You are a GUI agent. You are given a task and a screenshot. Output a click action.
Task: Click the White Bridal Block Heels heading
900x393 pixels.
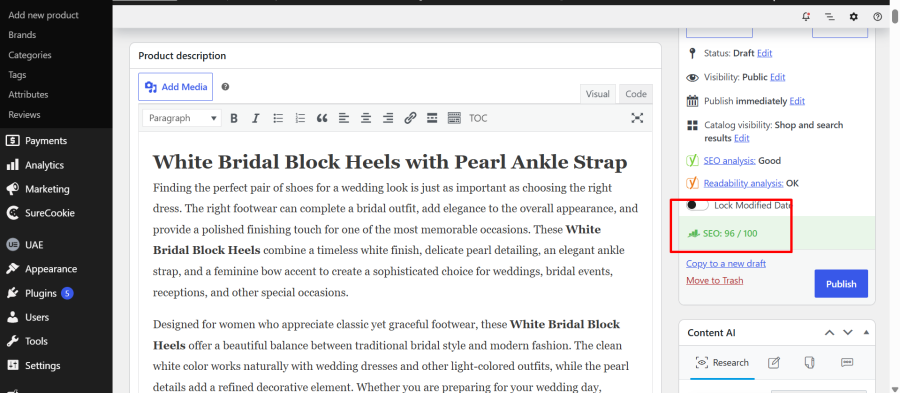pos(390,162)
